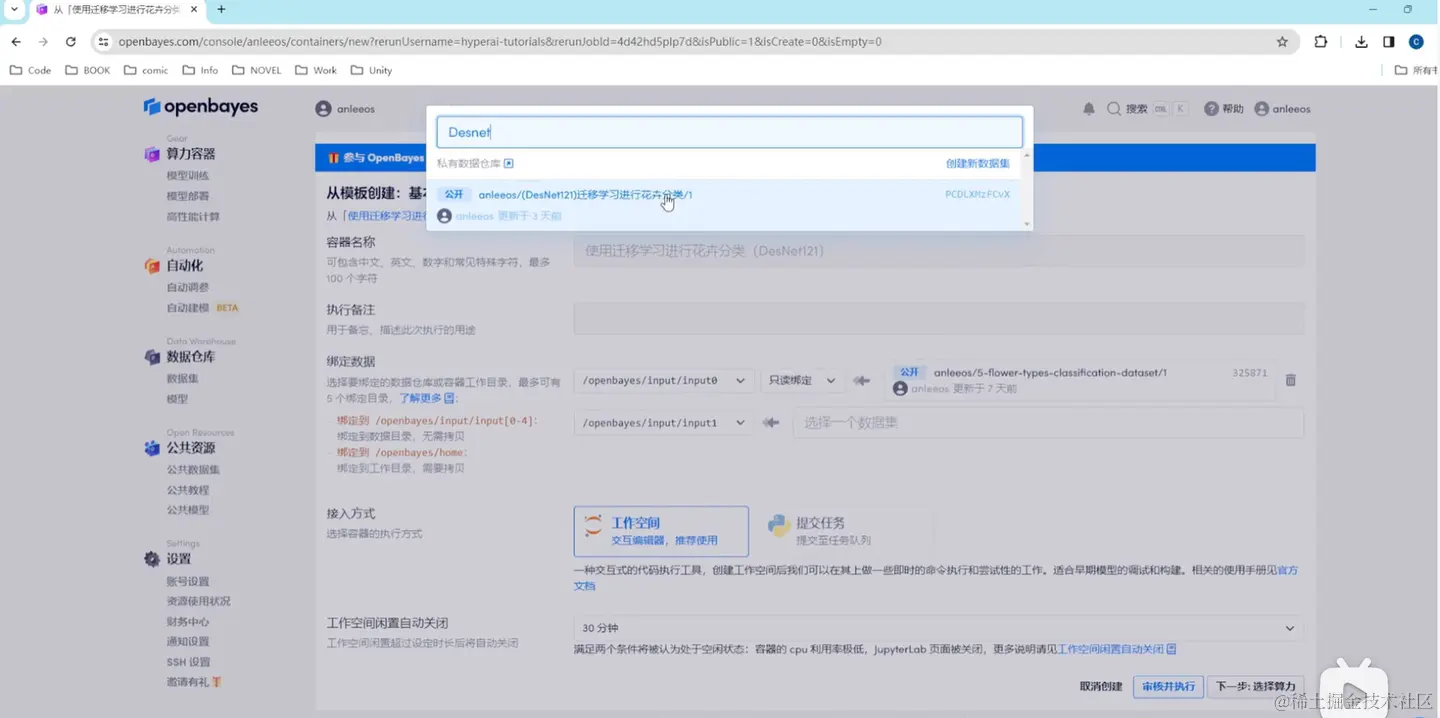Open browser downloads icon
Image resolution: width=1440 pixels, height=718 pixels.
click(x=1361, y=42)
